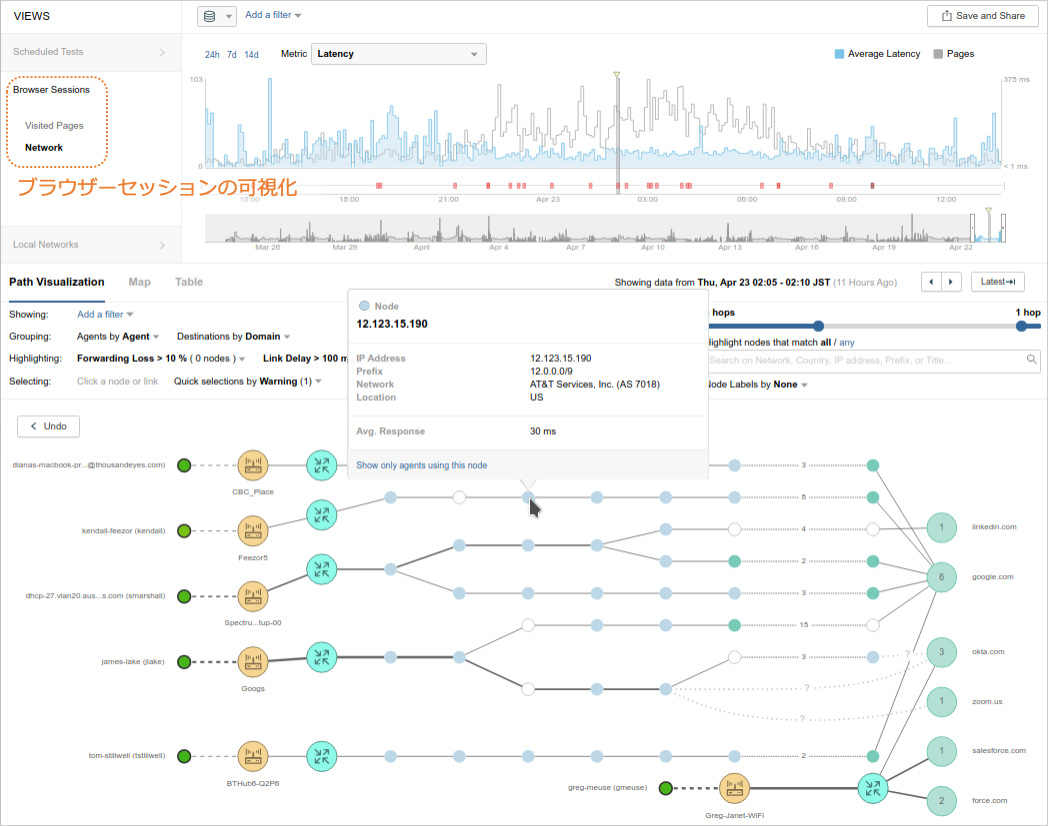Select the google.com destination node
Viewport: 1048px width, 826px height.
[941, 577]
